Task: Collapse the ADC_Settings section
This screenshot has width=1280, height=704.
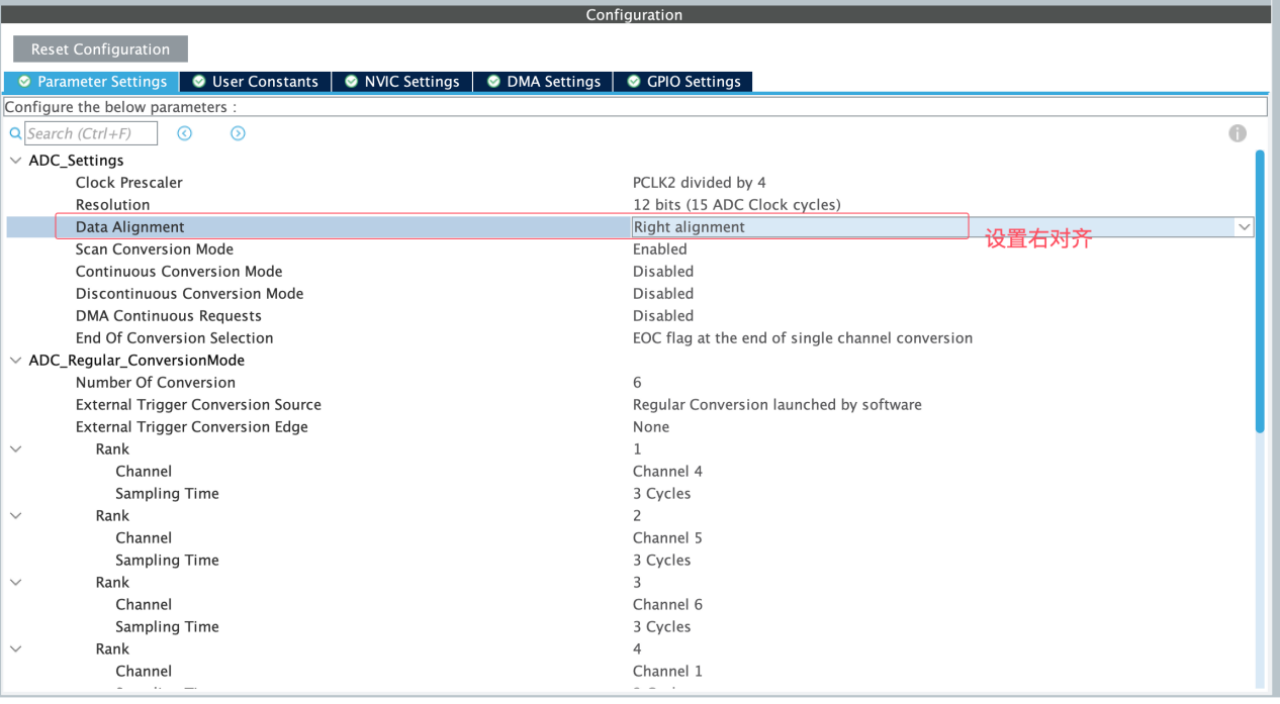Action: coord(15,161)
